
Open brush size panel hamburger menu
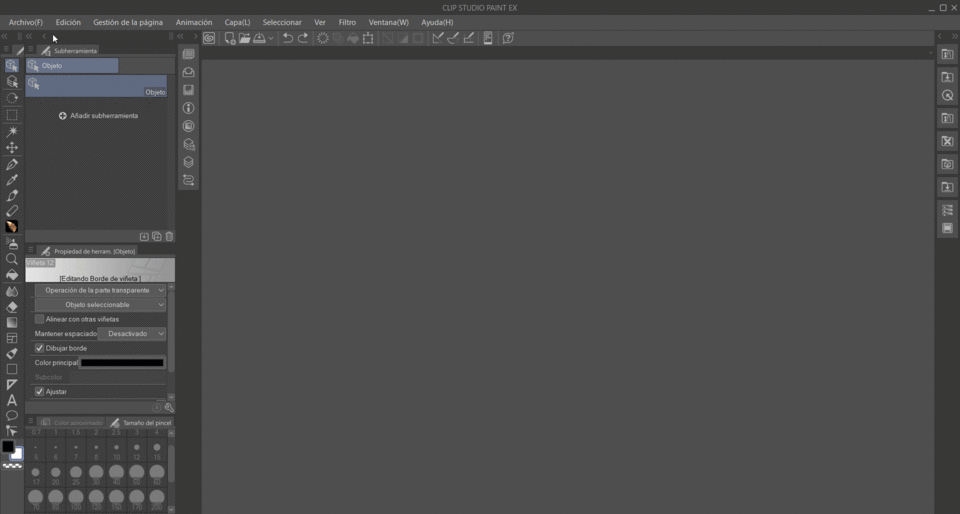31,422
